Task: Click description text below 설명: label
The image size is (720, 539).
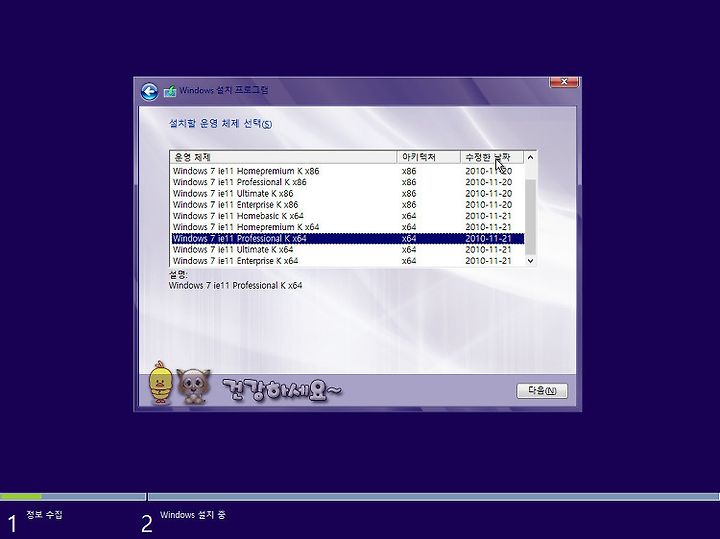Action: [235, 285]
